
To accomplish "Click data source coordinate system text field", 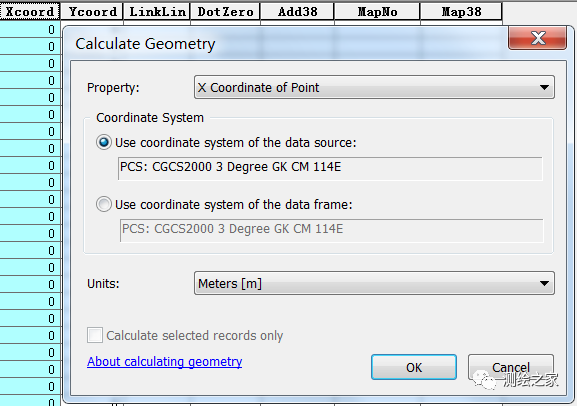I will [330, 168].
